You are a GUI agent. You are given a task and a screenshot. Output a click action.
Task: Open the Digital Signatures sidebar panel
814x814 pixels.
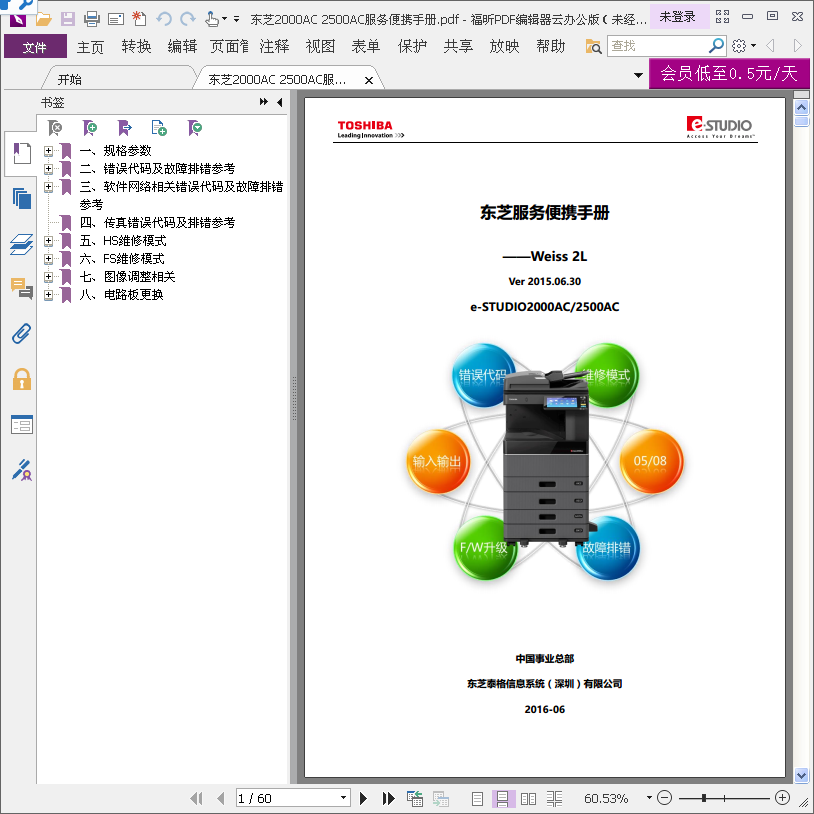[21, 470]
